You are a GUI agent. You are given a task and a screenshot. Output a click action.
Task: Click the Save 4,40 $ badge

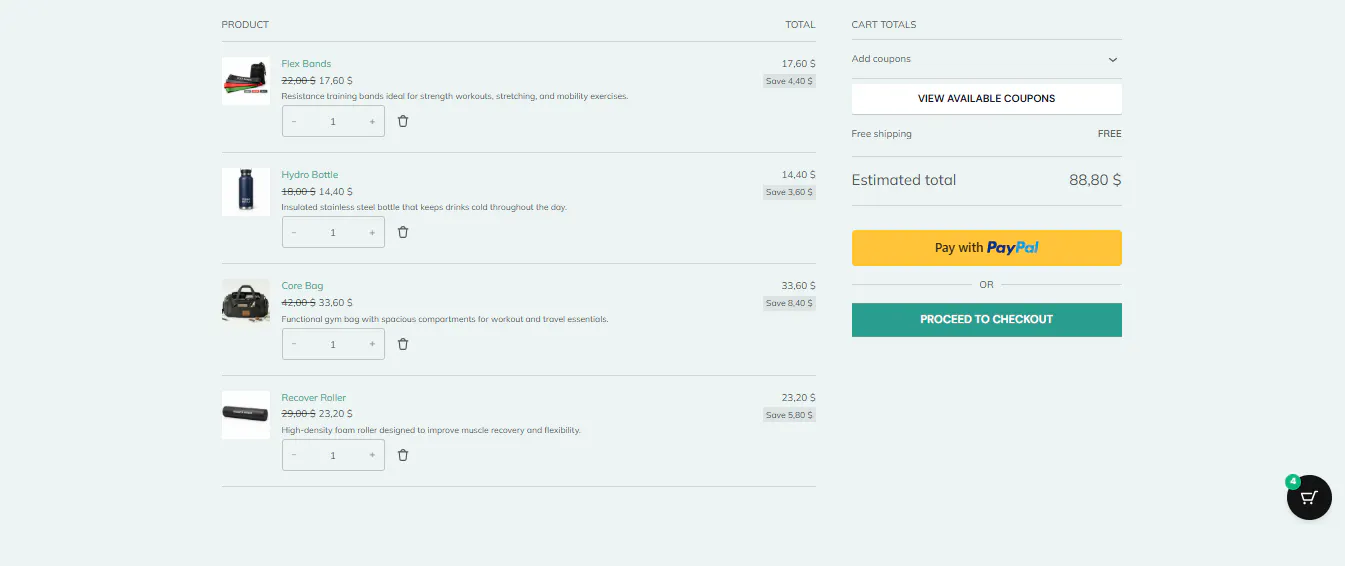click(790, 81)
